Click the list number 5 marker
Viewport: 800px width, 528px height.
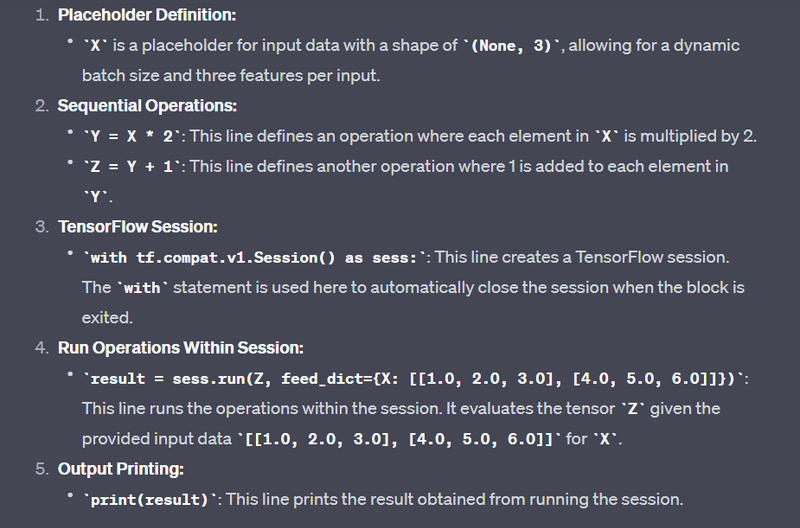41,468
